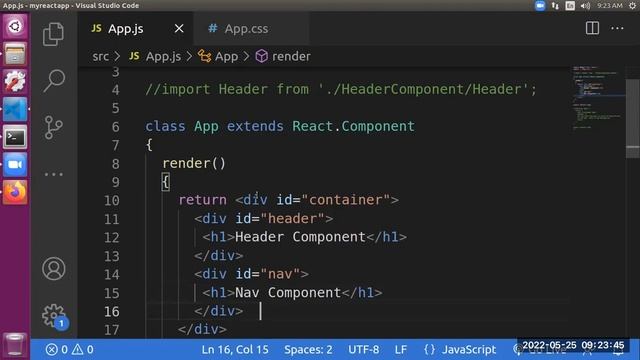Open problems panel from errors and warnings count
The height and width of the screenshot is (360, 640).
(69, 349)
